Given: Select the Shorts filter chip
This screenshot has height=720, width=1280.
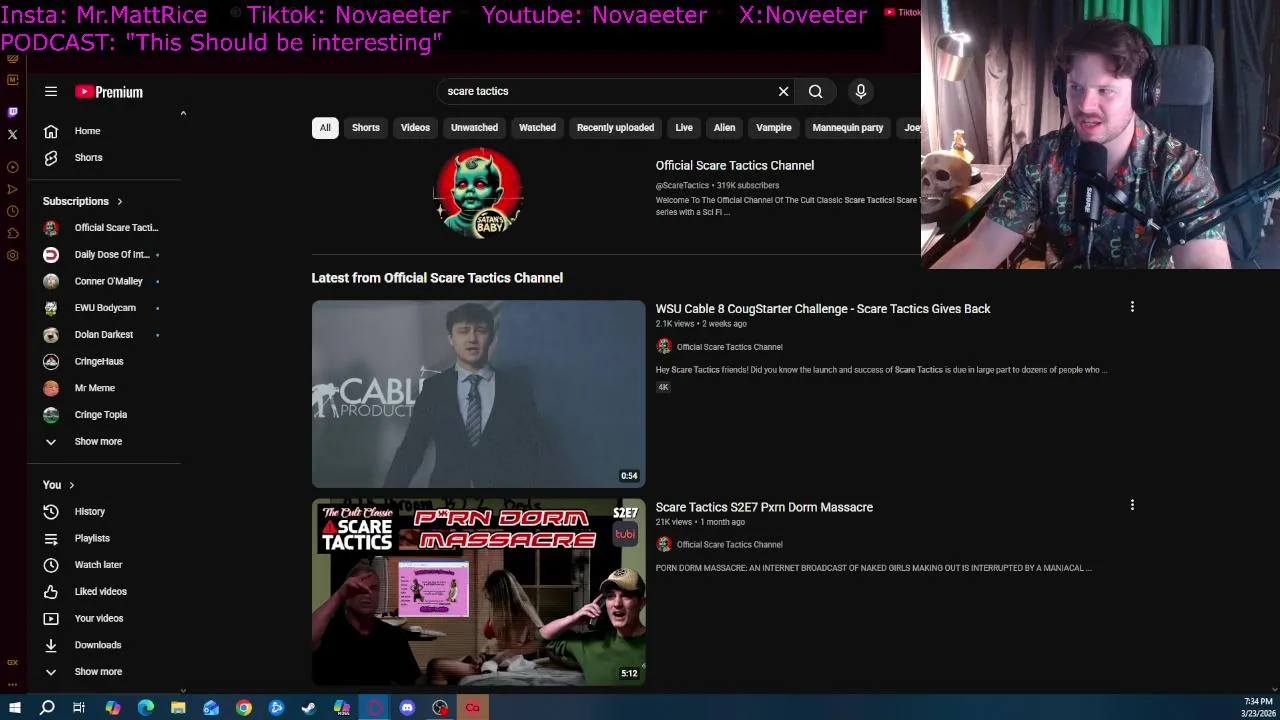Looking at the screenshot, I should pos(366,128).
